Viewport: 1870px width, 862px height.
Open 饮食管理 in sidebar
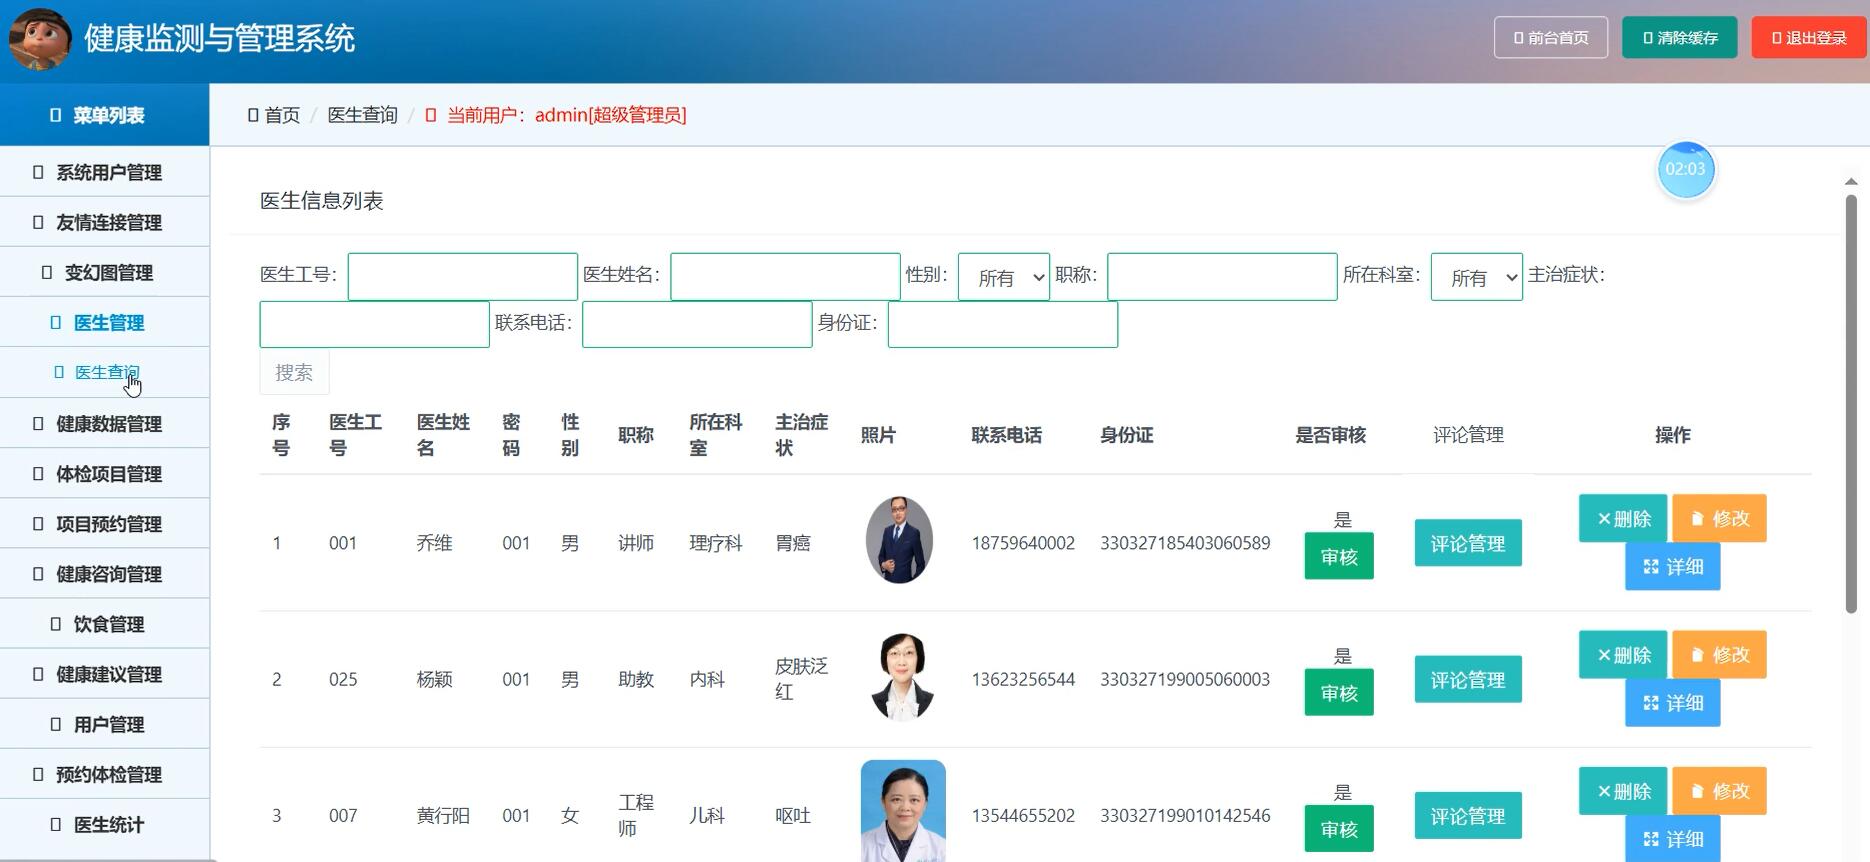[x=105, y=623]
